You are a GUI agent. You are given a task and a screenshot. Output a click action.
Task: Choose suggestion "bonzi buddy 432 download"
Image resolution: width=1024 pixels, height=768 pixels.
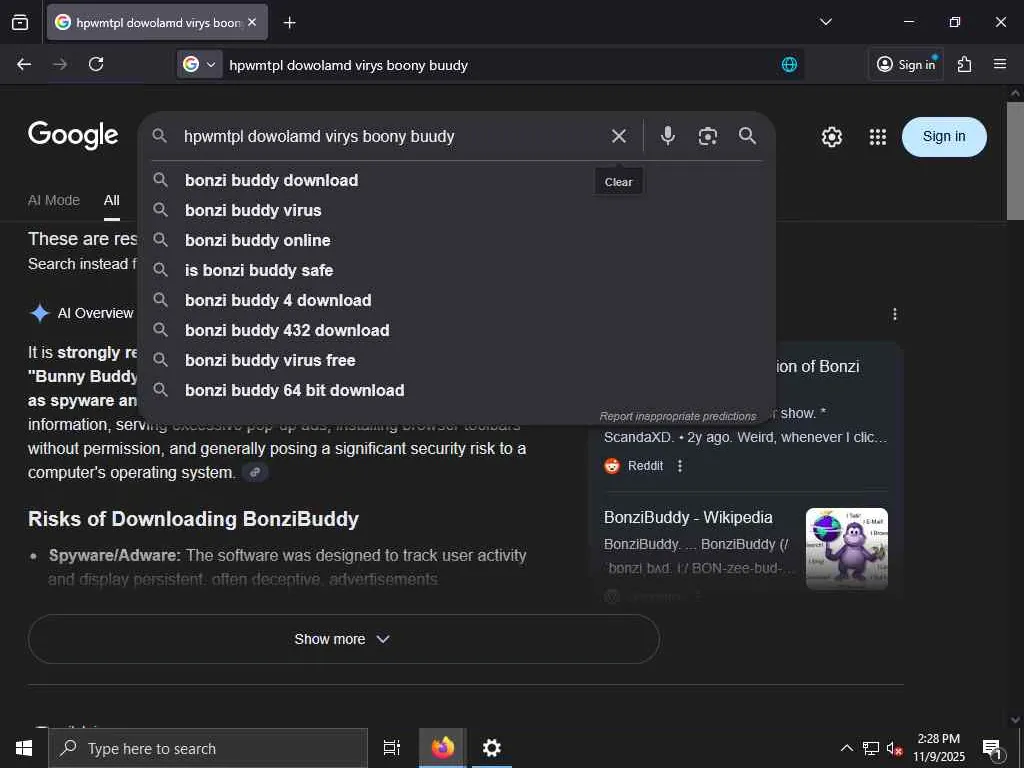point(457,330)
